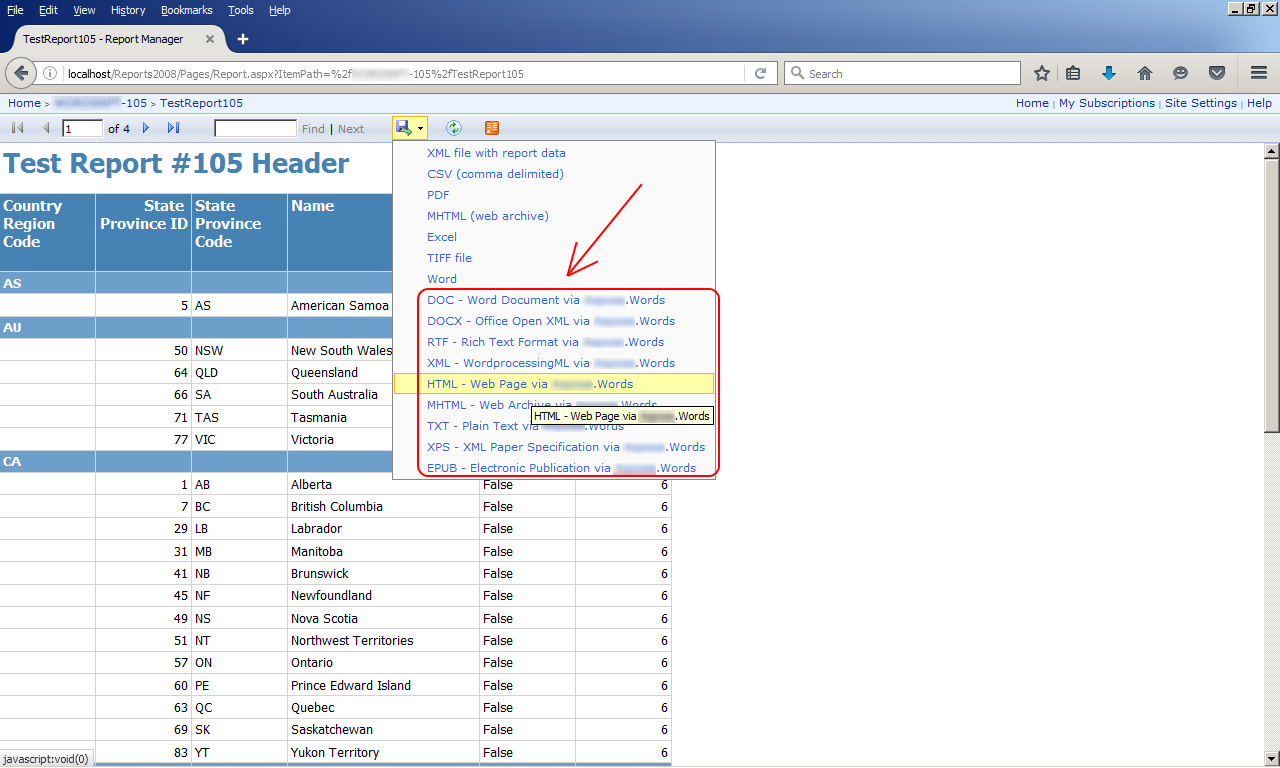Jump to last report page icon

(x=174, y=128)
